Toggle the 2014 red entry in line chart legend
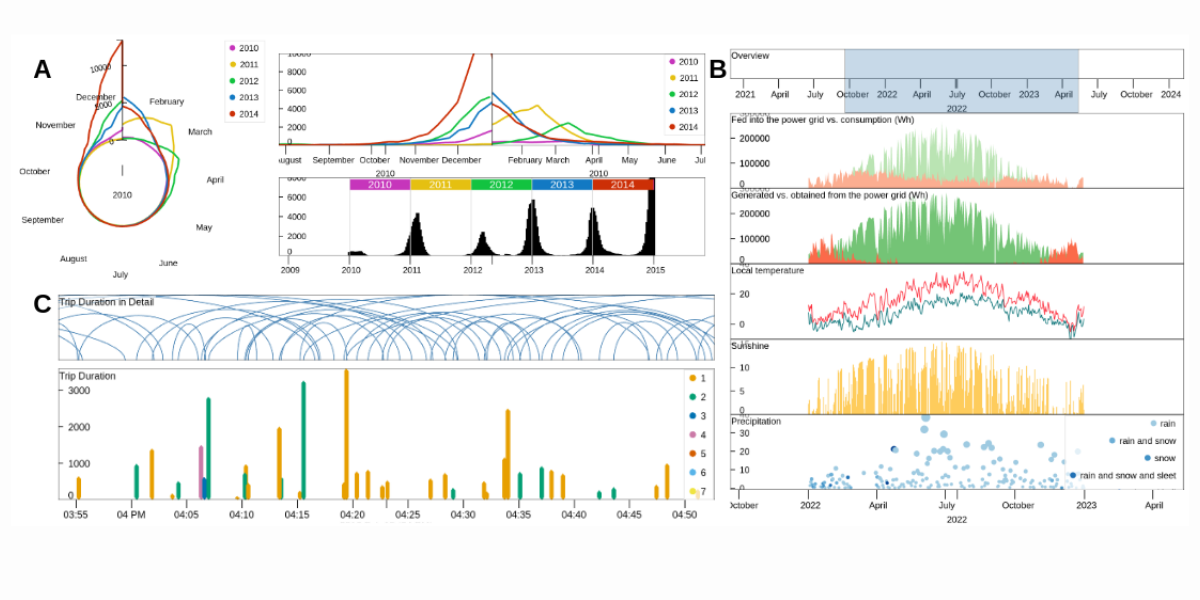 point(672,127)
